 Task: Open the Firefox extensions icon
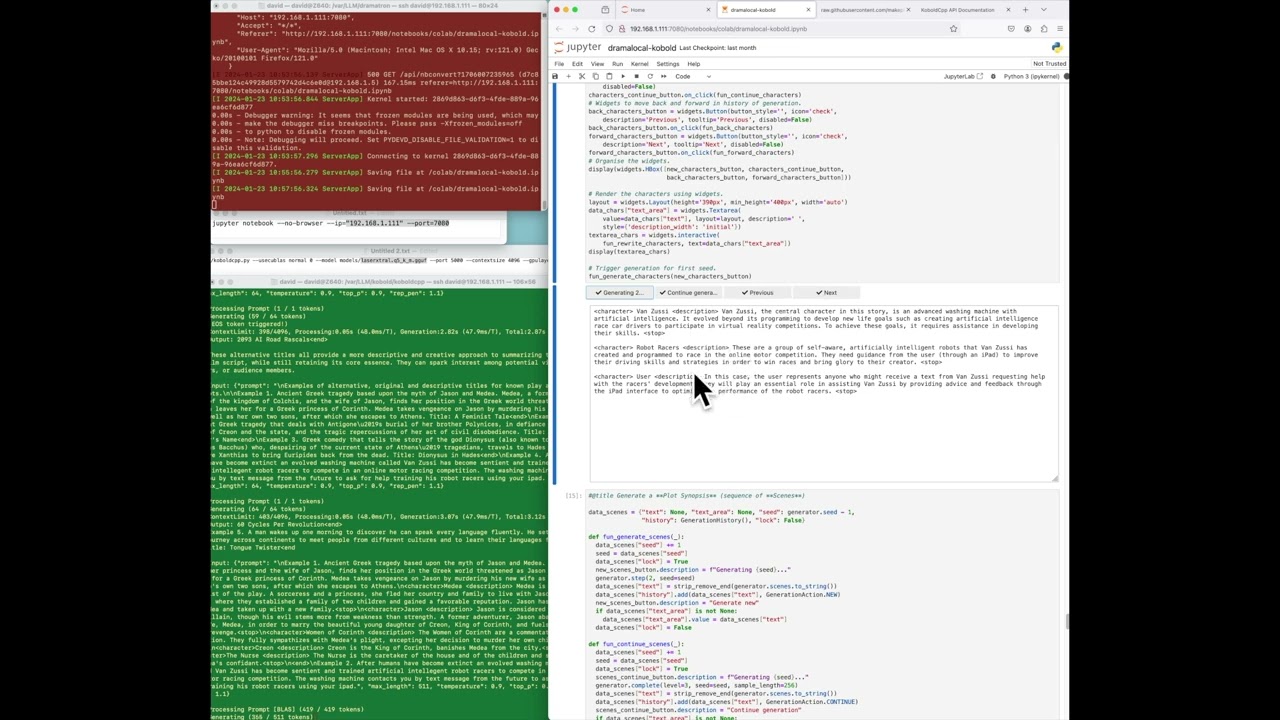click(1044, 29)
